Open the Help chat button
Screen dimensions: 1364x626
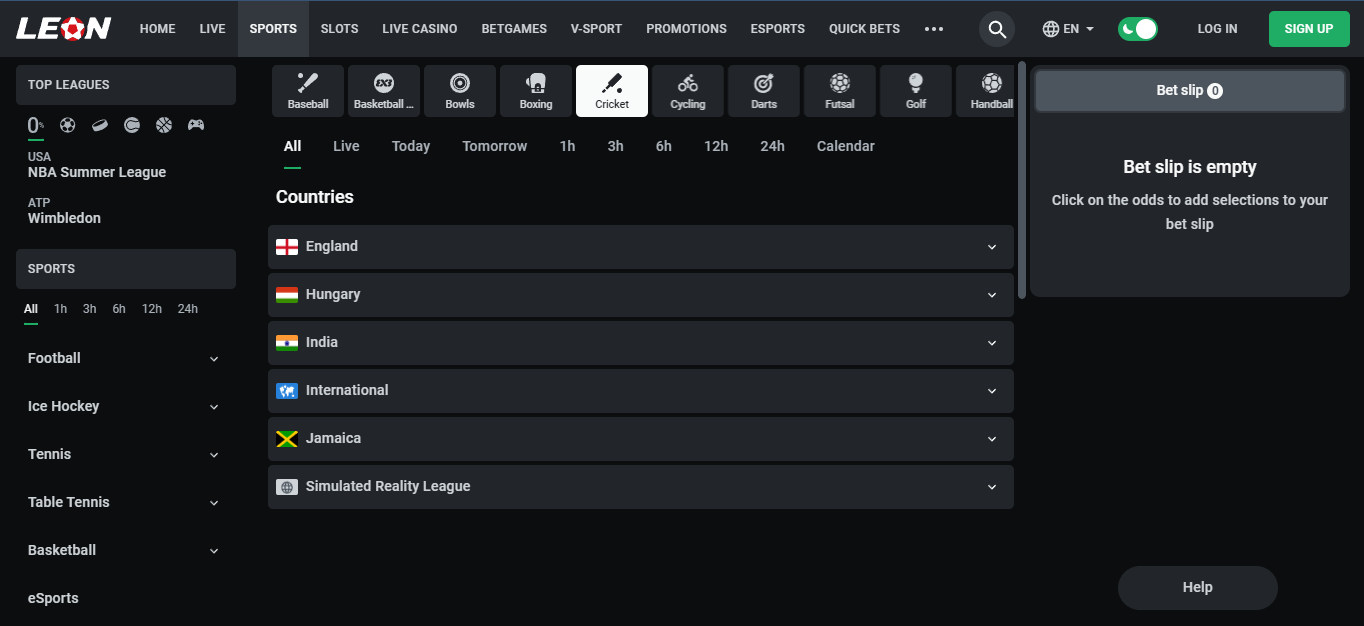pos(1197,588)
